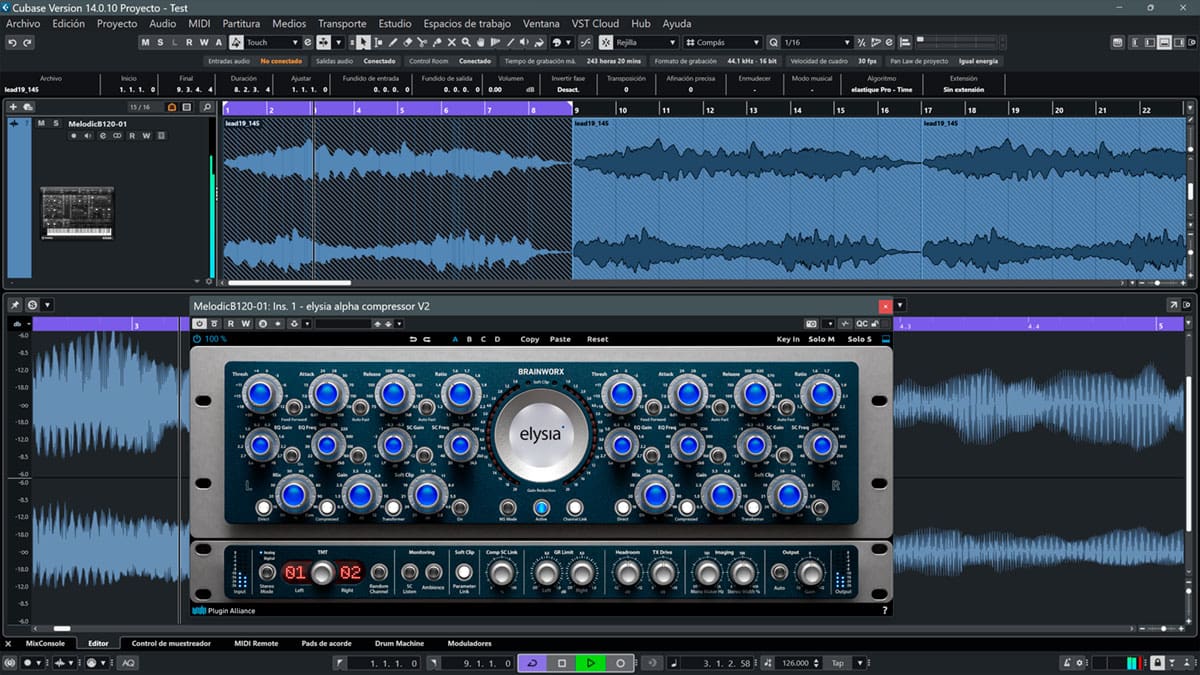Open the Rejilla snap type dropdown
This screenshot has height=675, width=1200.
point(672,42)
